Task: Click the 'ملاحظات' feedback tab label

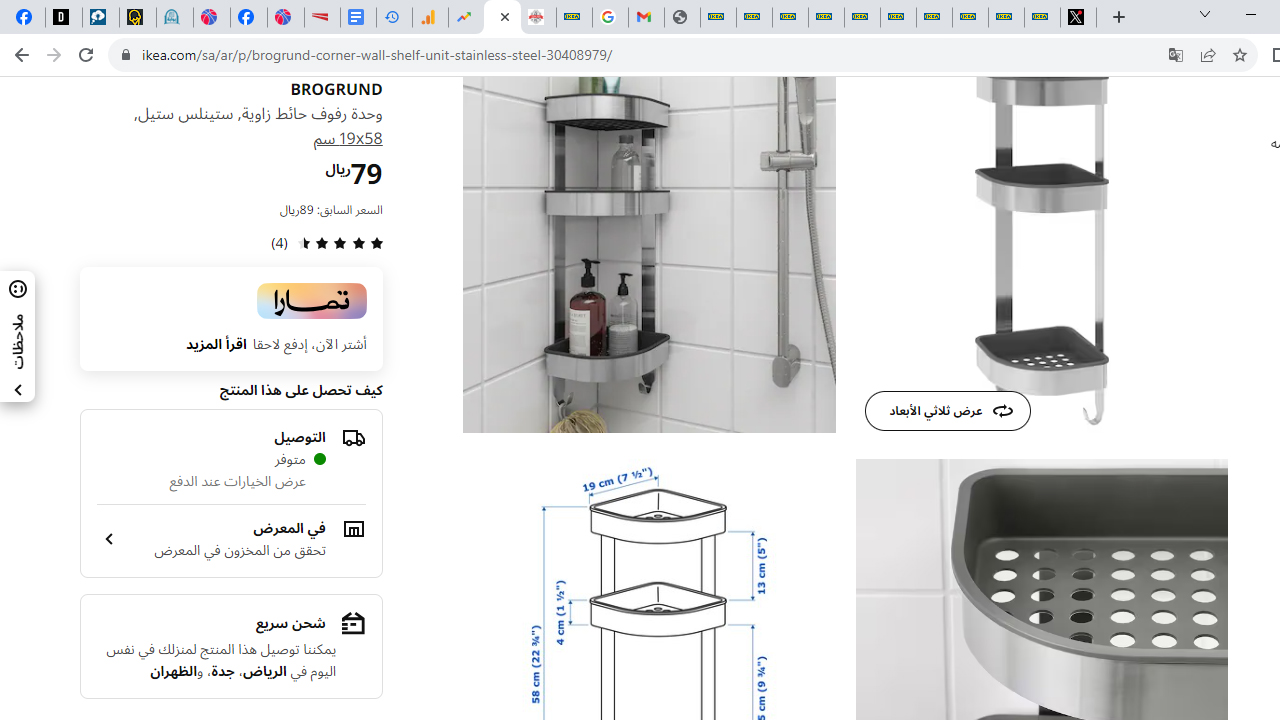Action: (x=18, y=341)
